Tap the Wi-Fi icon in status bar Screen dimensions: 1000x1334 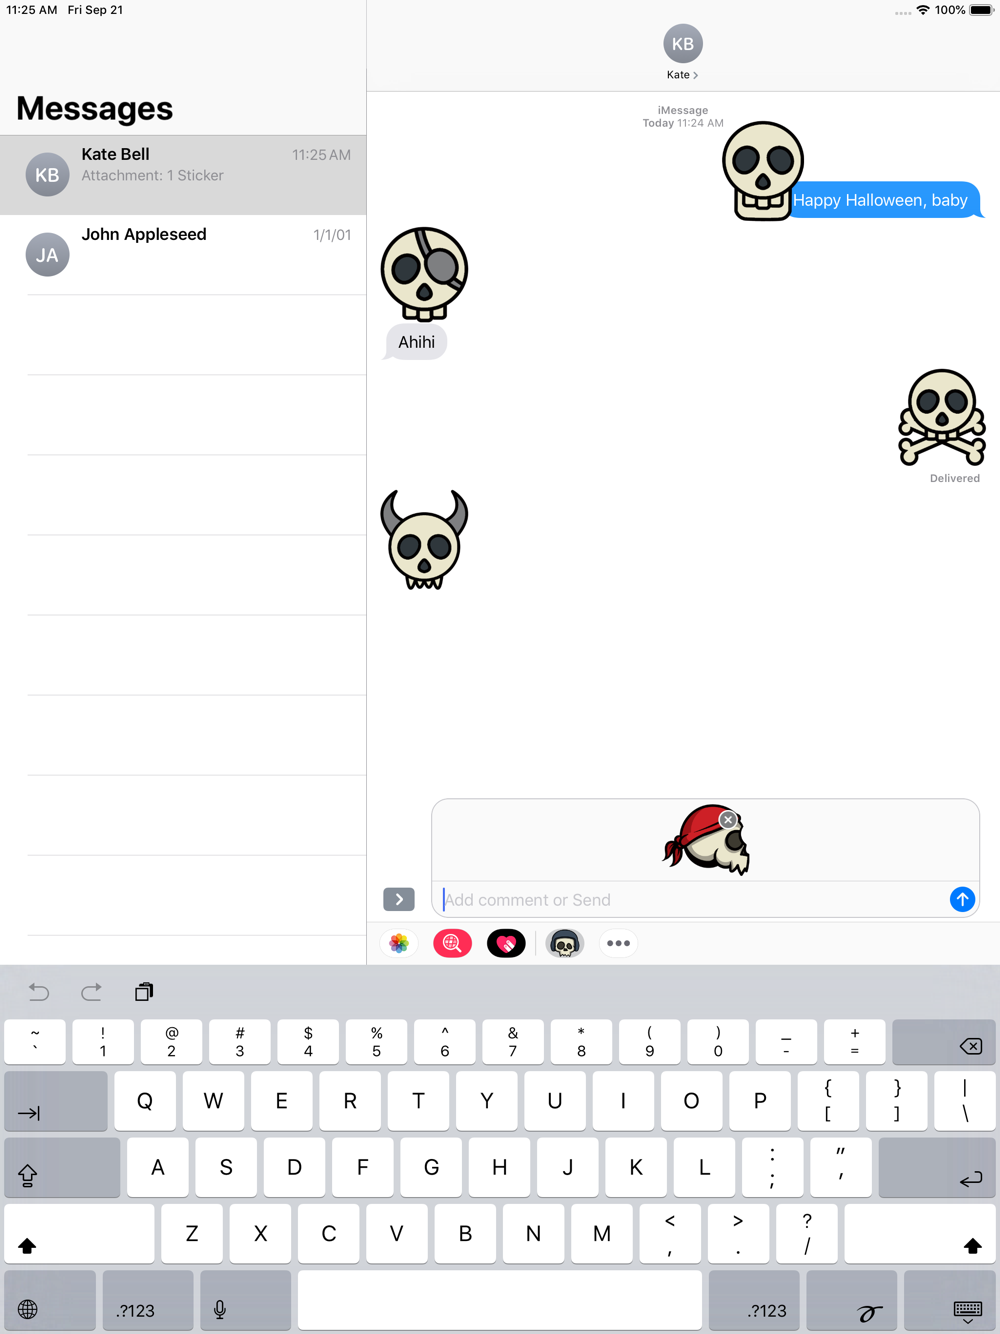click(x=923, y=10)
